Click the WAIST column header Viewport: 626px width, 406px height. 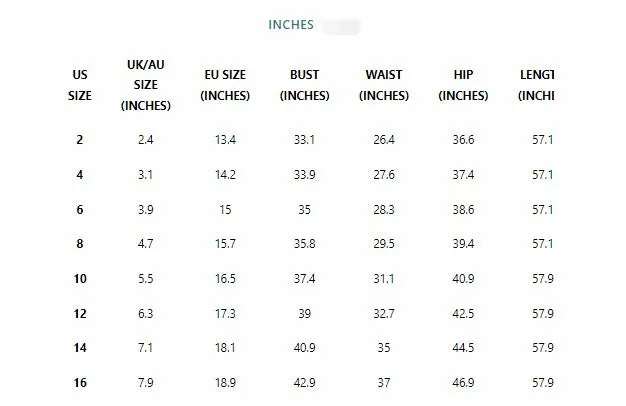384,85
